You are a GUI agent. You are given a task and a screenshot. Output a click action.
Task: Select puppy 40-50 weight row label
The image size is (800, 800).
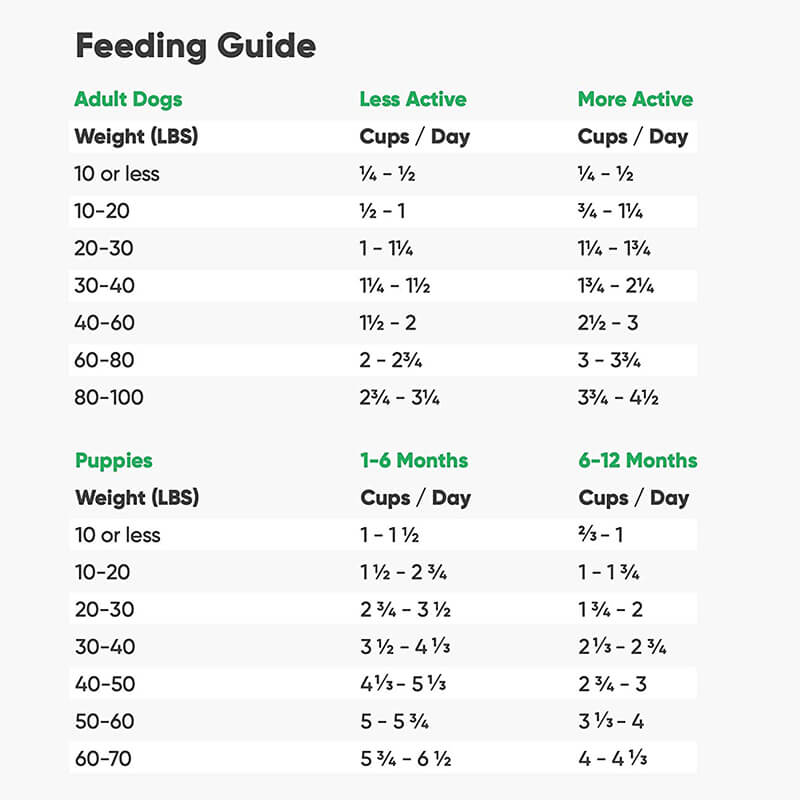click(x=105, y=684)
